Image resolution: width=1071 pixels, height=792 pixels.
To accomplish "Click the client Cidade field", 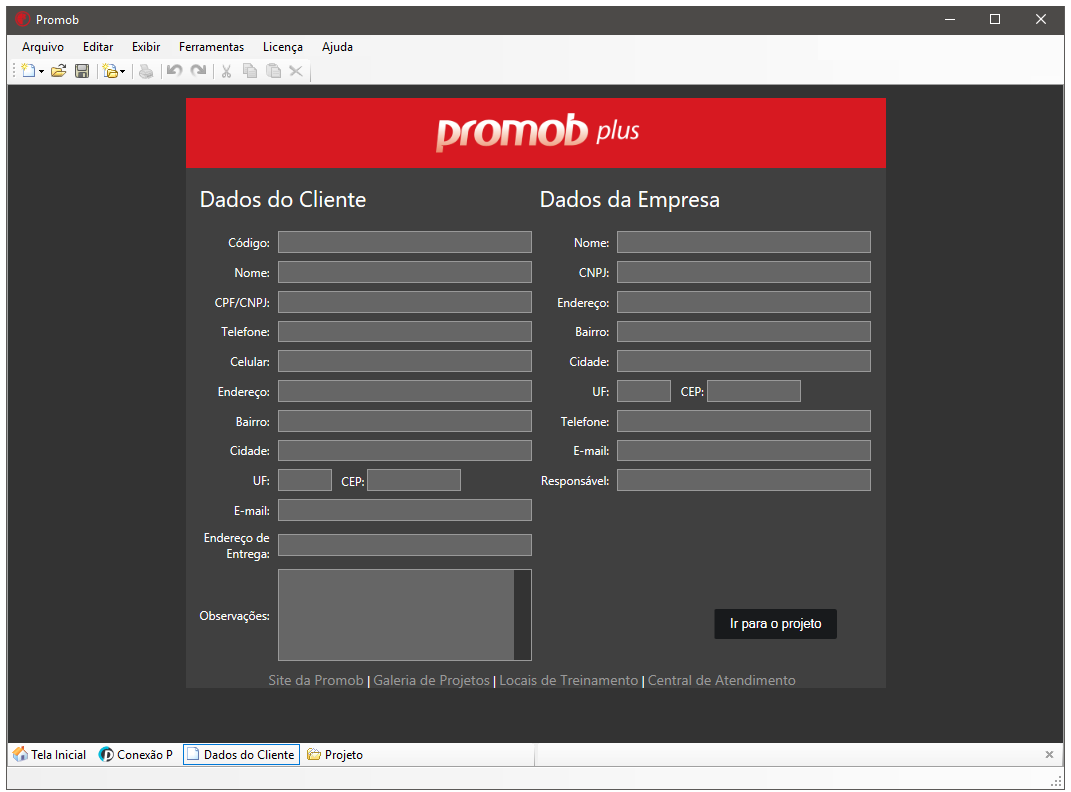I will tap(404, 451).
